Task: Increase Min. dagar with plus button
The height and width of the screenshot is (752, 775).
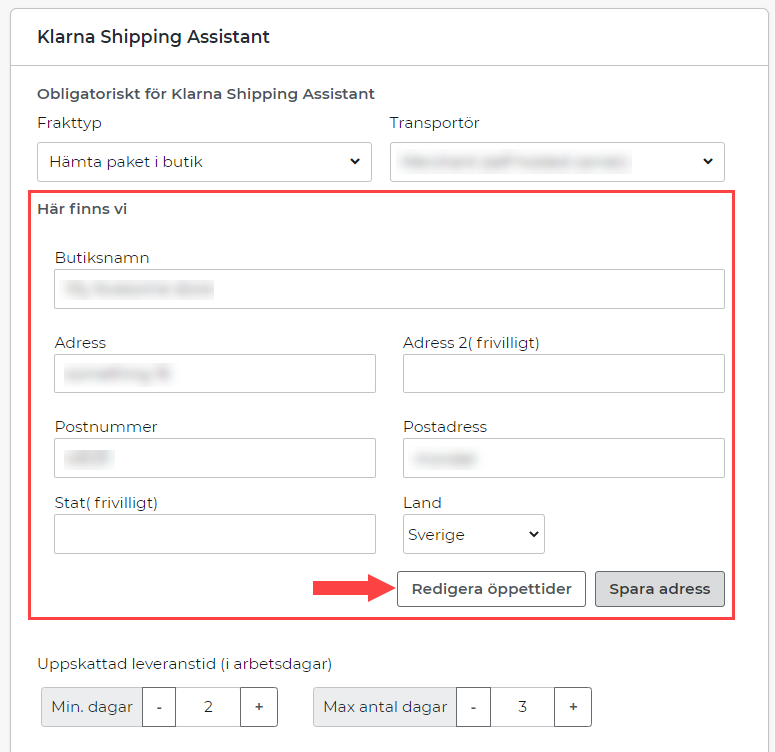Action: click(x=259, y=707)
